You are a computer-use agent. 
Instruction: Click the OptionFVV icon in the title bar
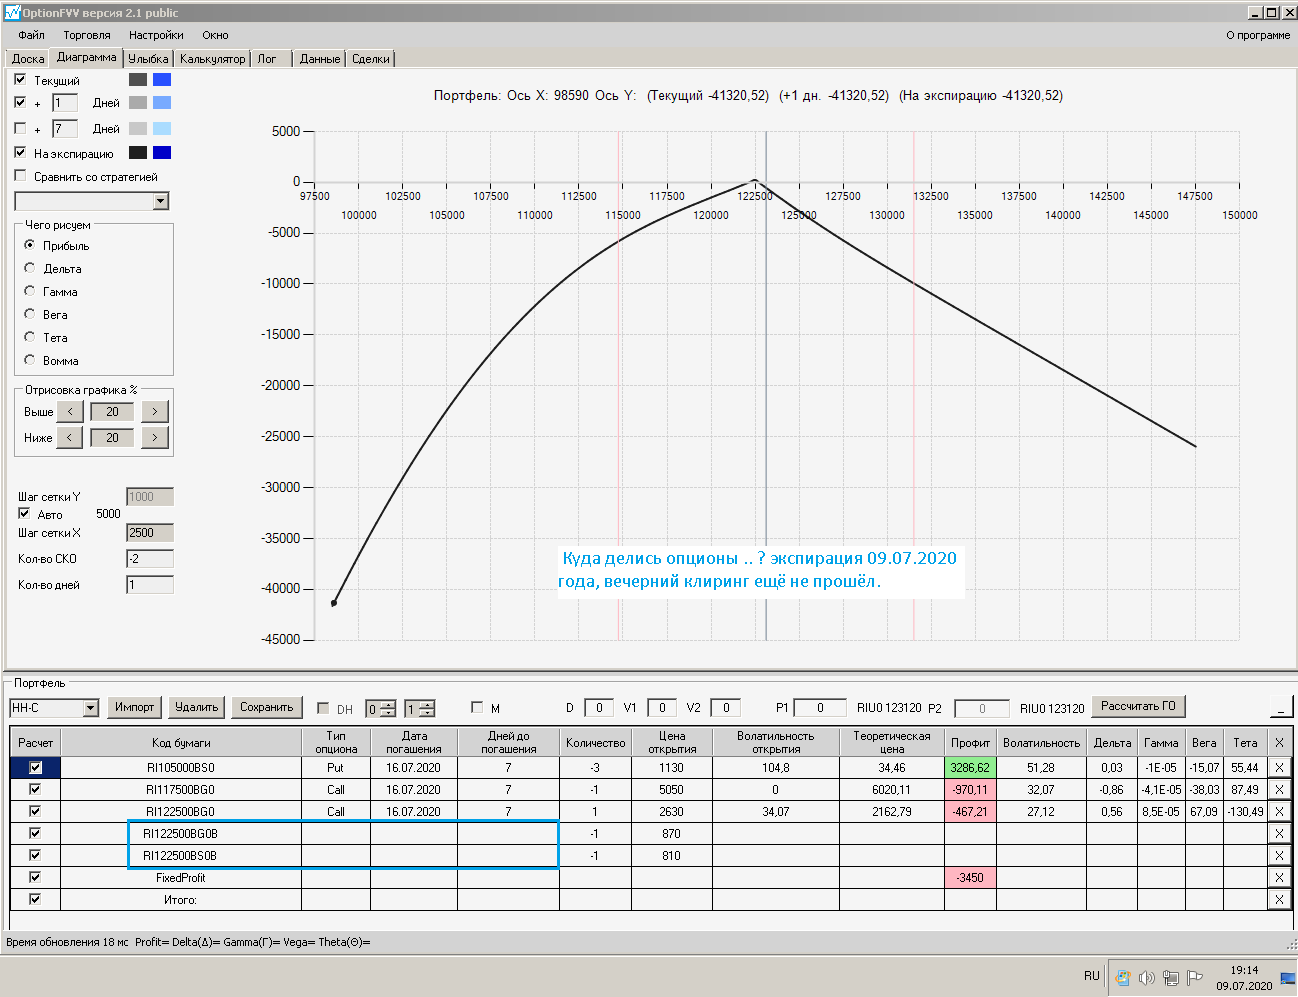point(12,12)
